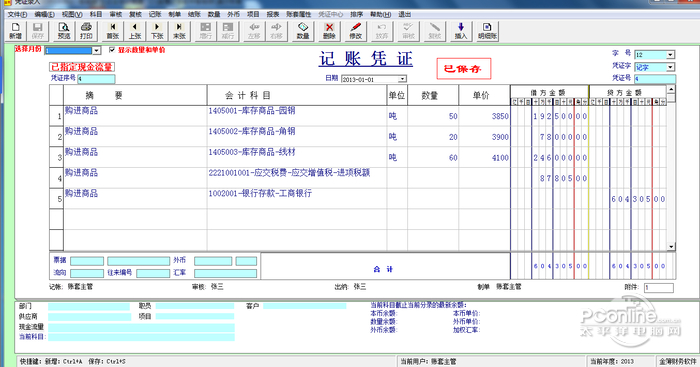Select account cell 2221001001-应交税费 进项税额
Viewport: 700px width, 367px height.
297,177
